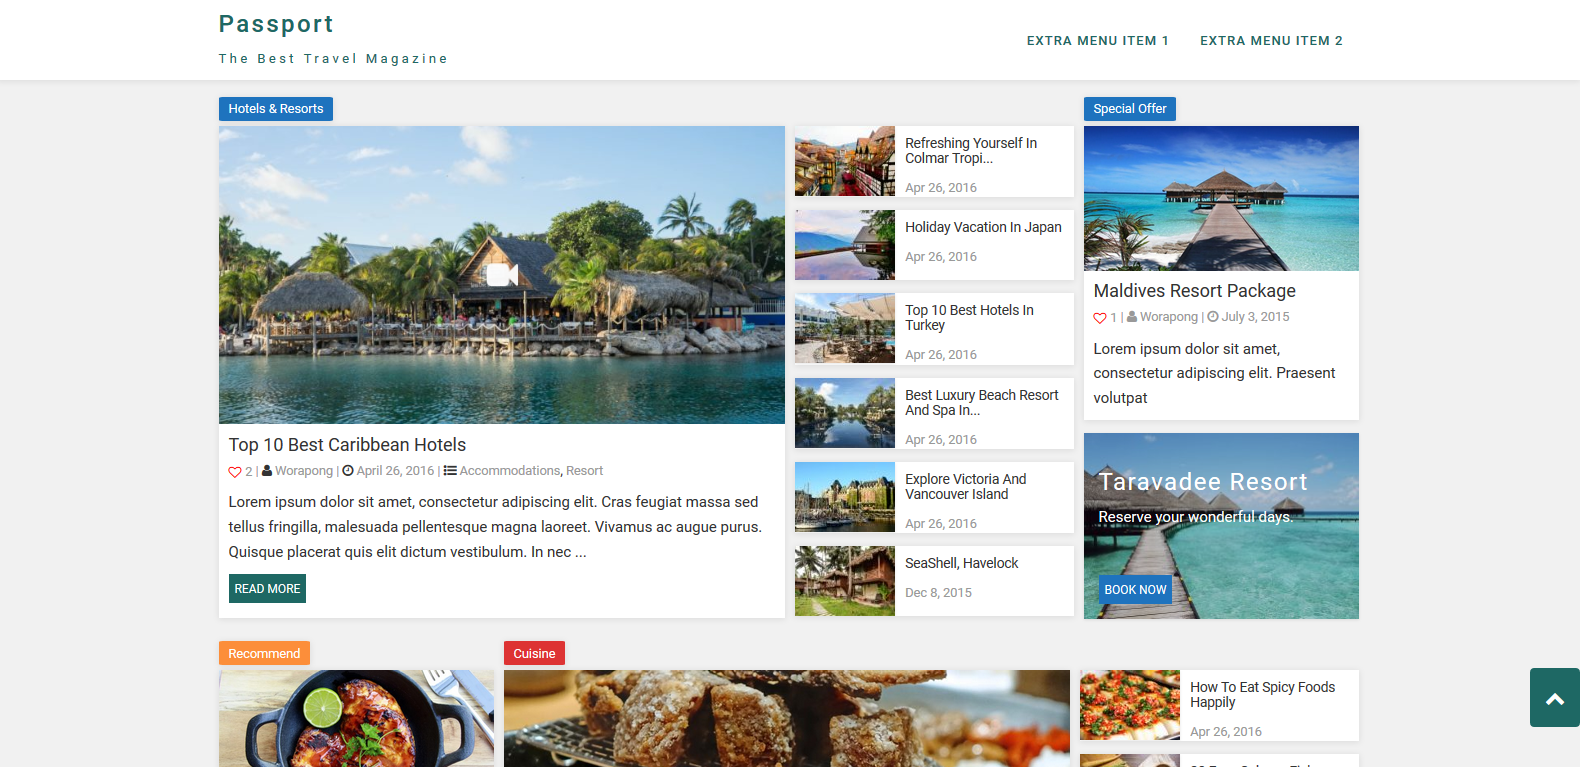
Task: Click the BOOK NOW button
Action: click(1135, 590)
